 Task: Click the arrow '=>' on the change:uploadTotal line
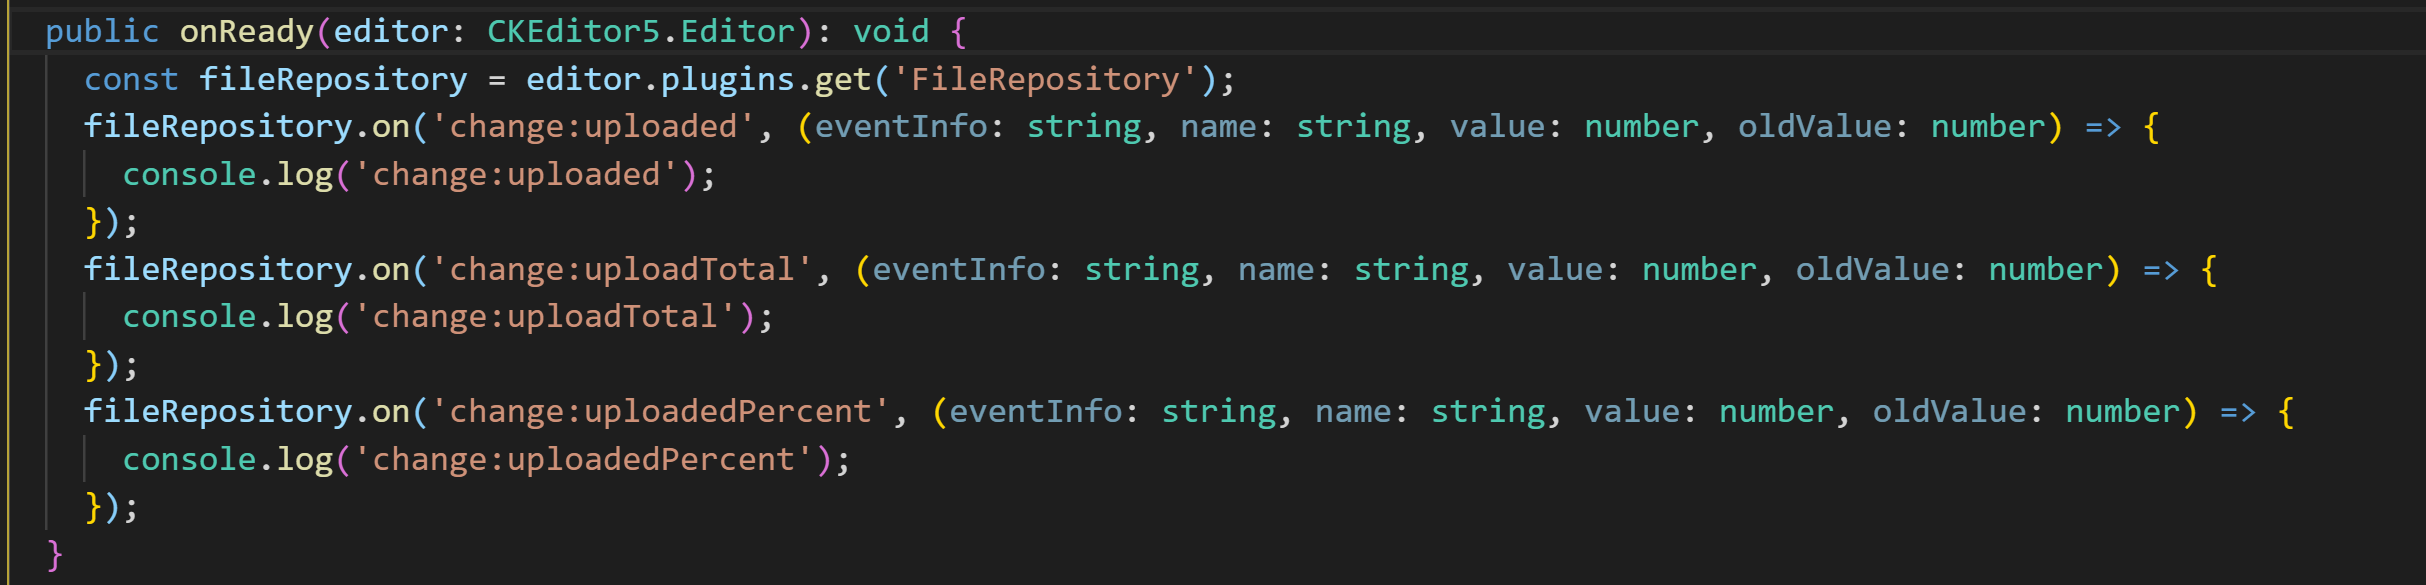pos(2161,271)
